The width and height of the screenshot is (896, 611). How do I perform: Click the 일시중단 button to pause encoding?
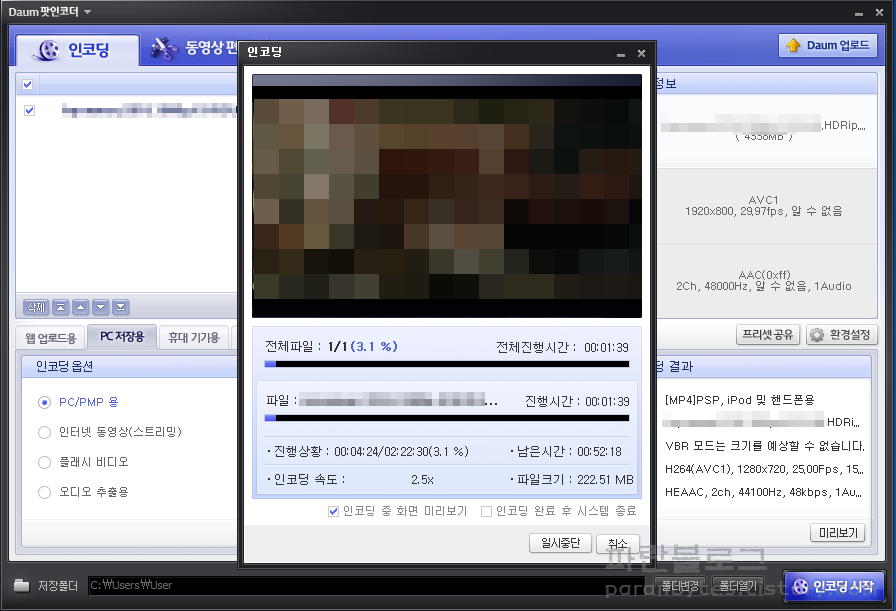coord(560,543)
